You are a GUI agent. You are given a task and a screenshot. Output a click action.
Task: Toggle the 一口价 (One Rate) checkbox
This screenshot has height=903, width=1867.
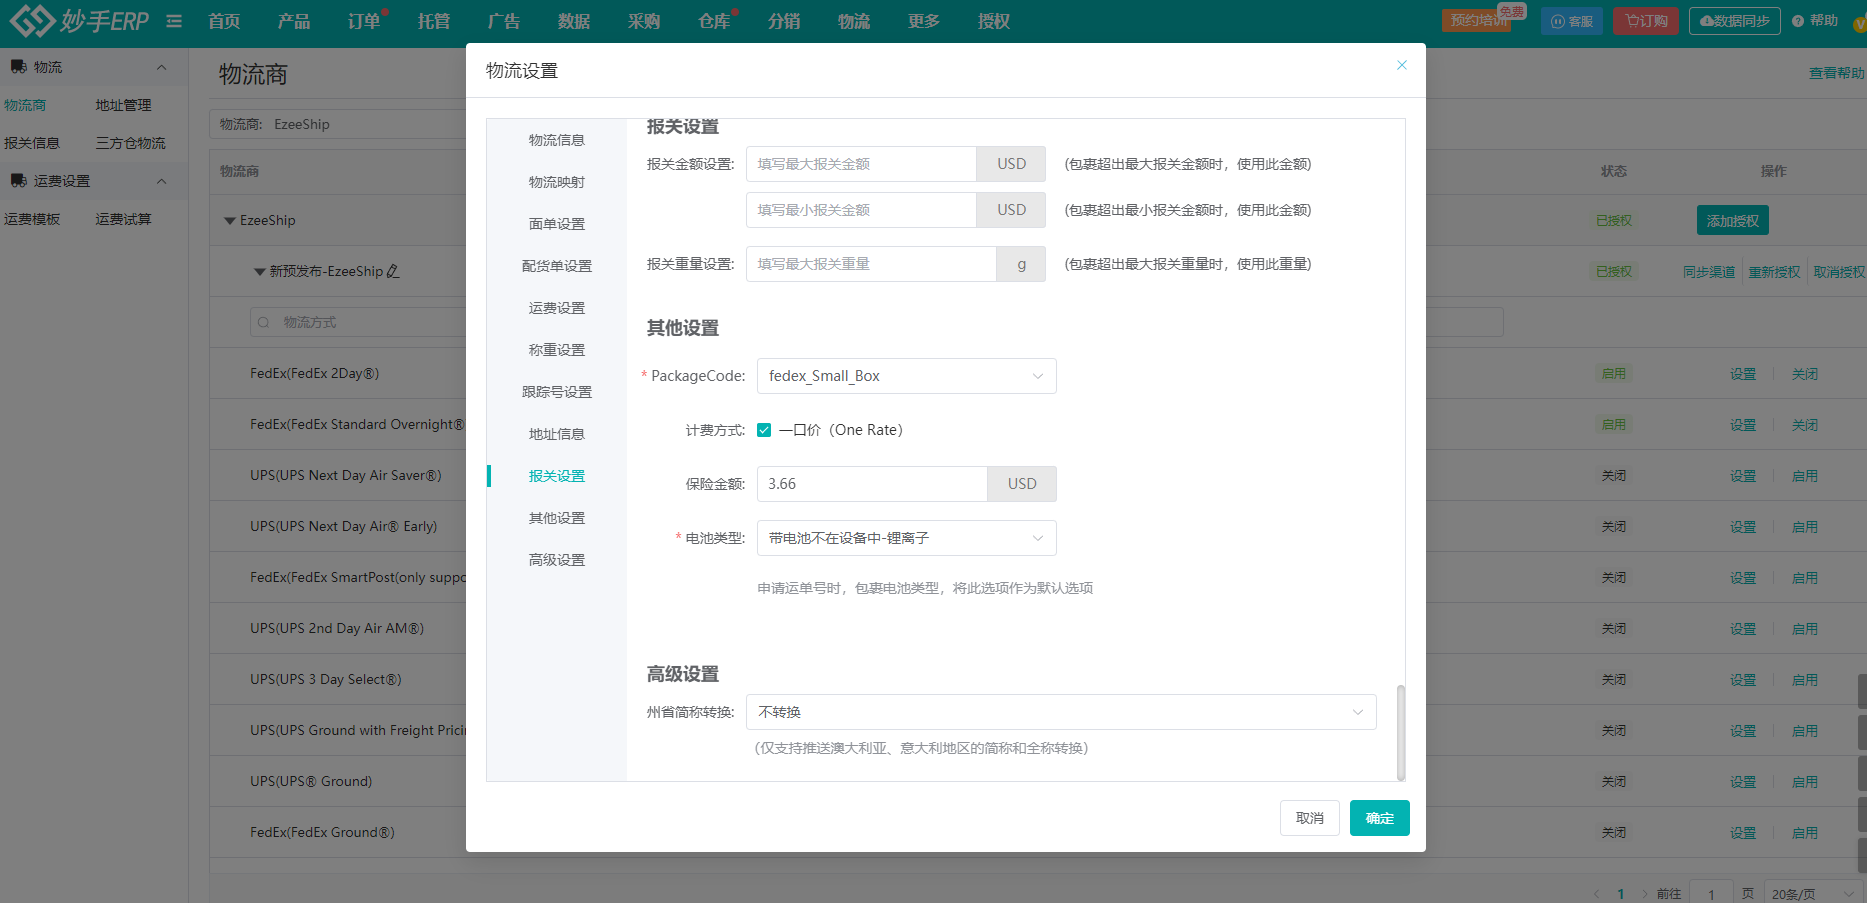[764, 430]
